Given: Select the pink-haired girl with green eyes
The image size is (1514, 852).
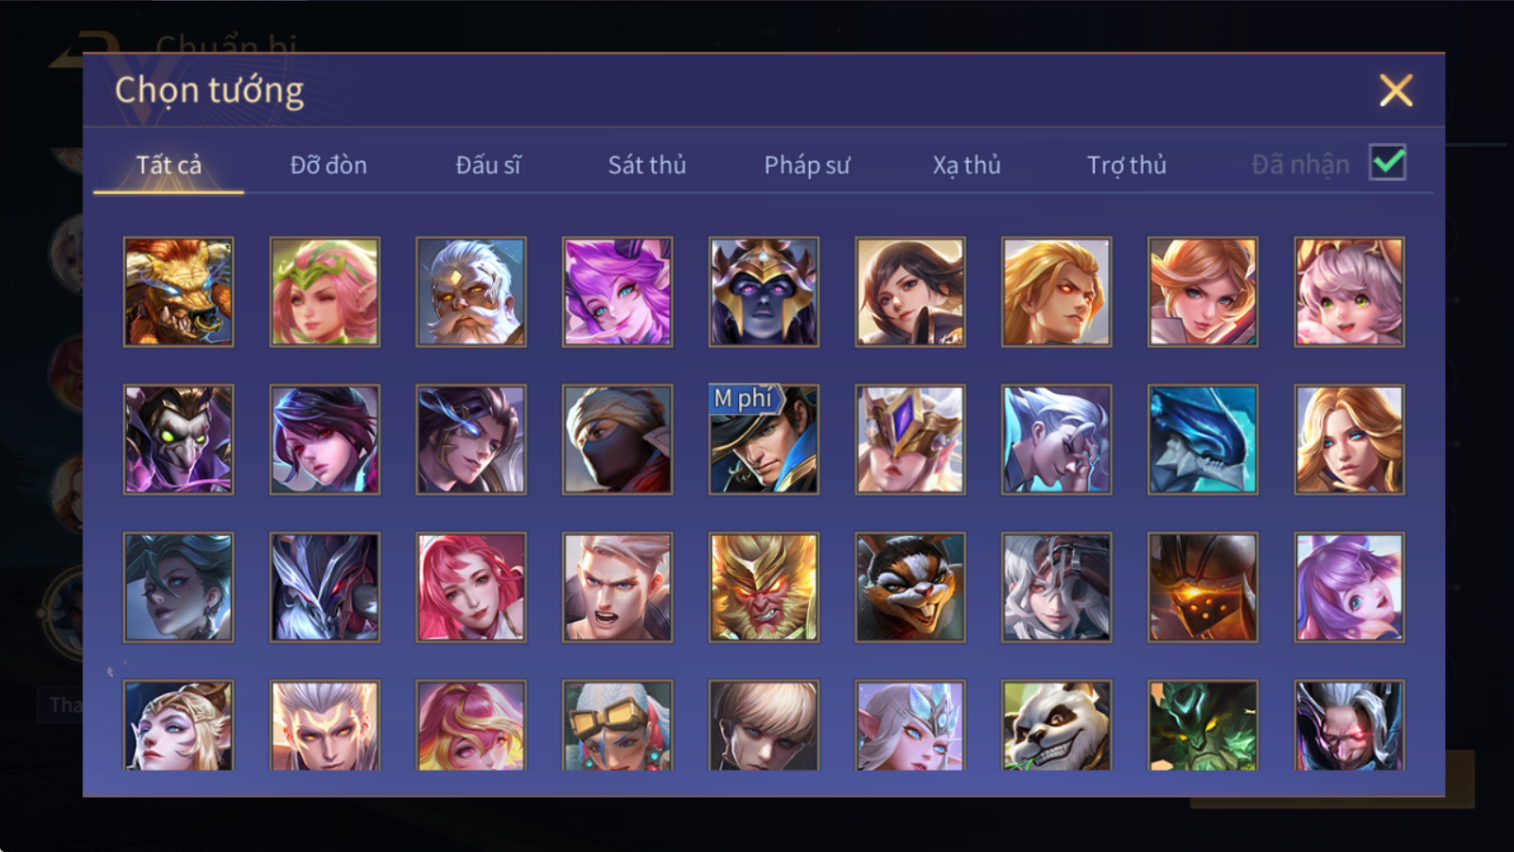Looking at the screenshot, I should tap(1349, 292).
